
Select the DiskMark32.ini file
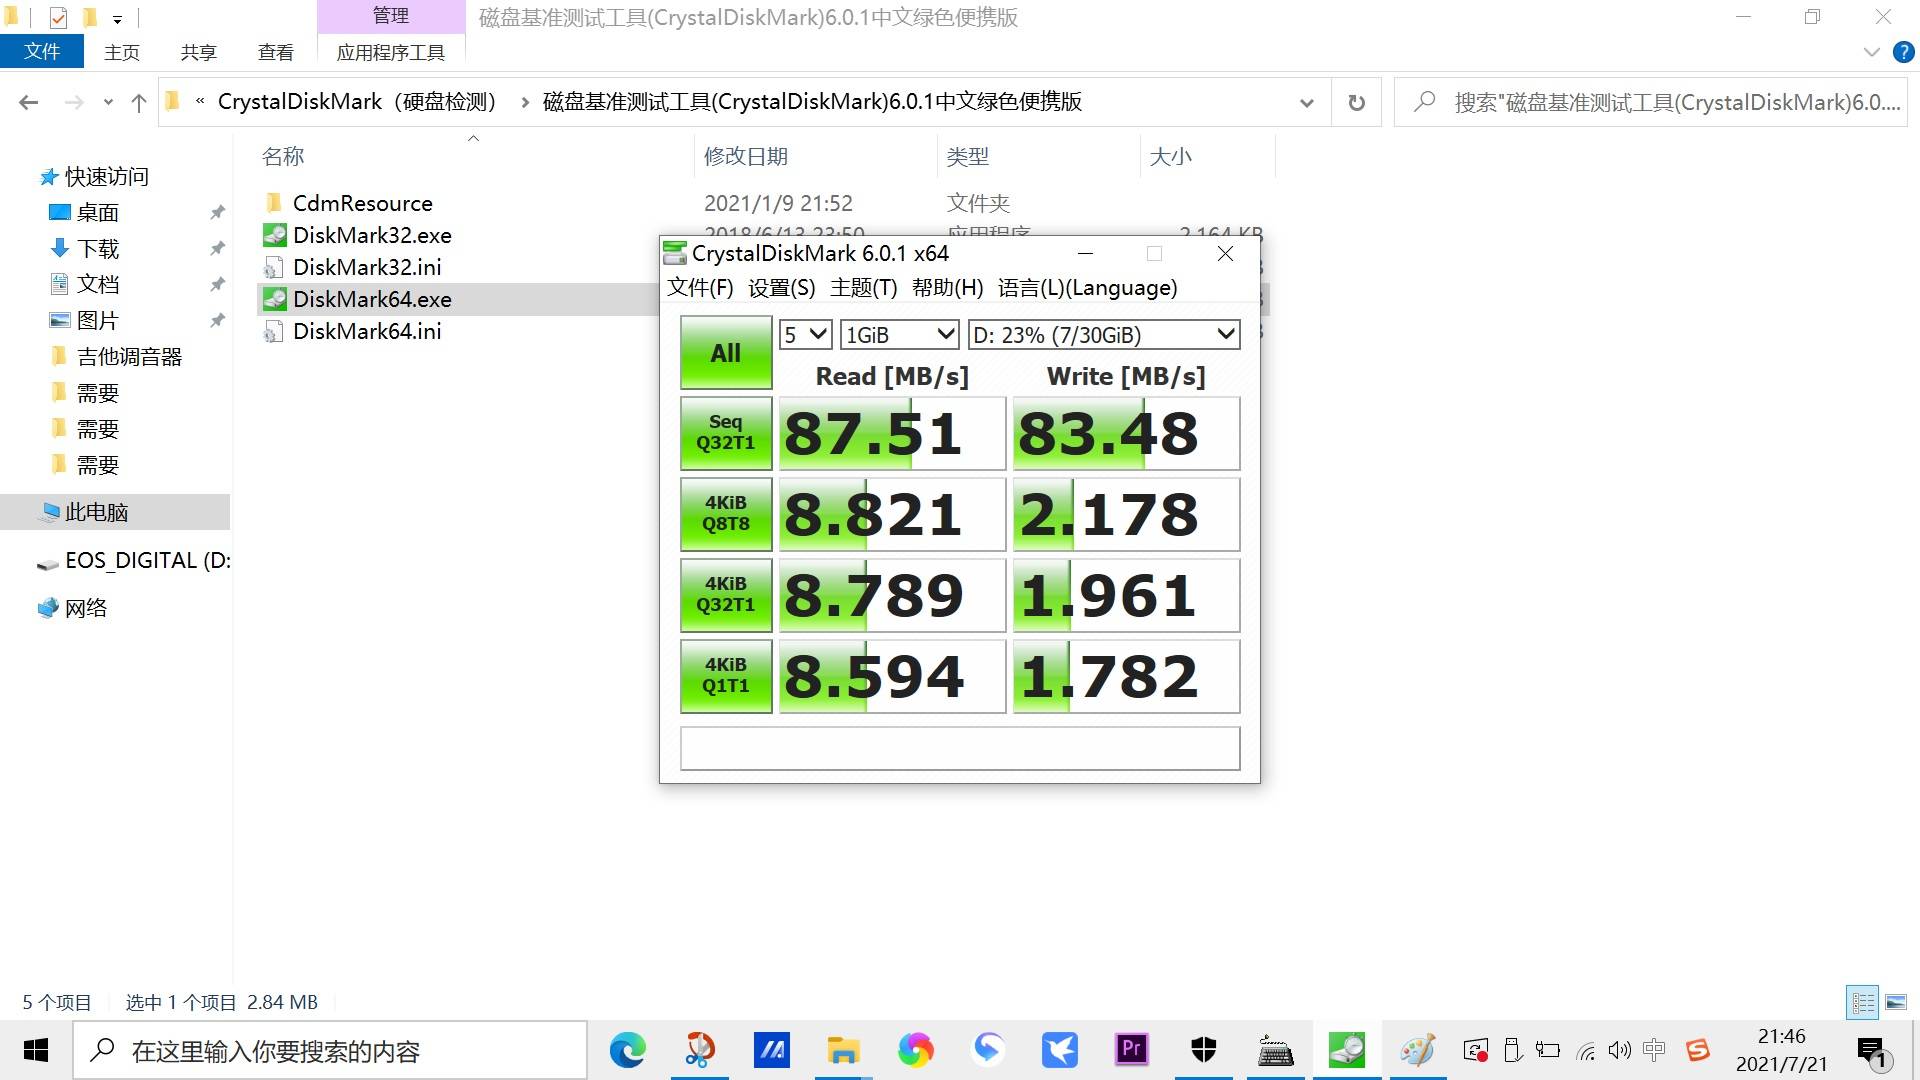(x=366, y=267)
